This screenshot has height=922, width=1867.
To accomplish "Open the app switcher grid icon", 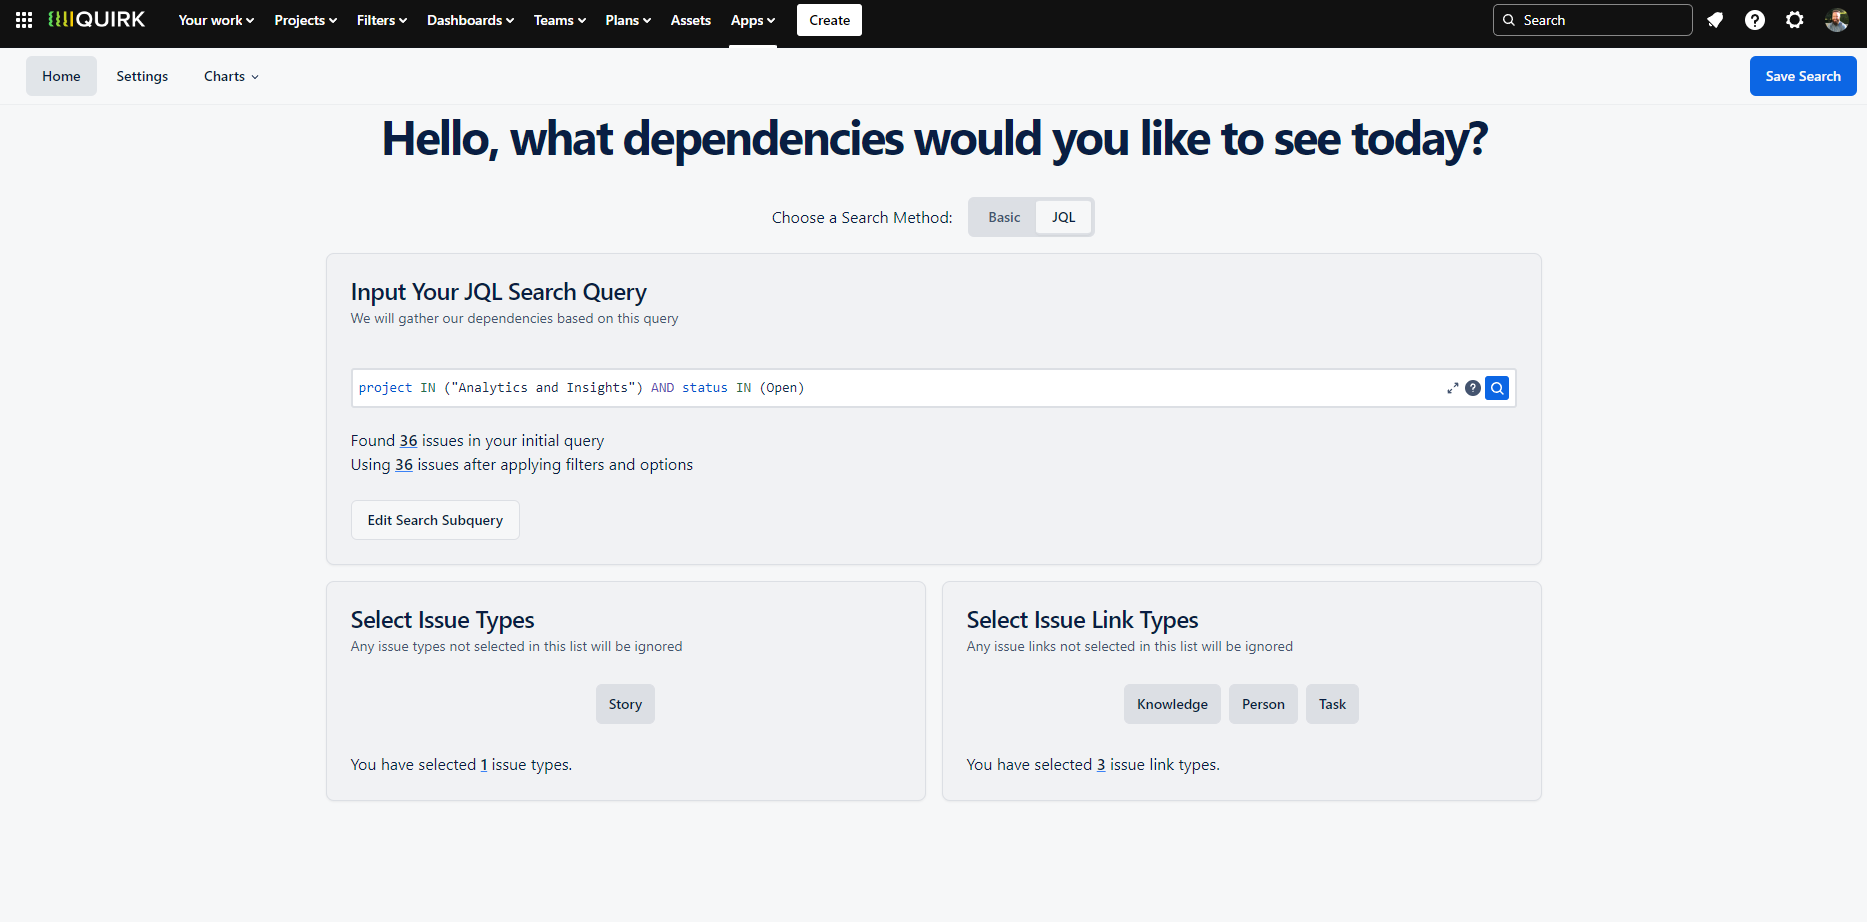I will [24, 20].
